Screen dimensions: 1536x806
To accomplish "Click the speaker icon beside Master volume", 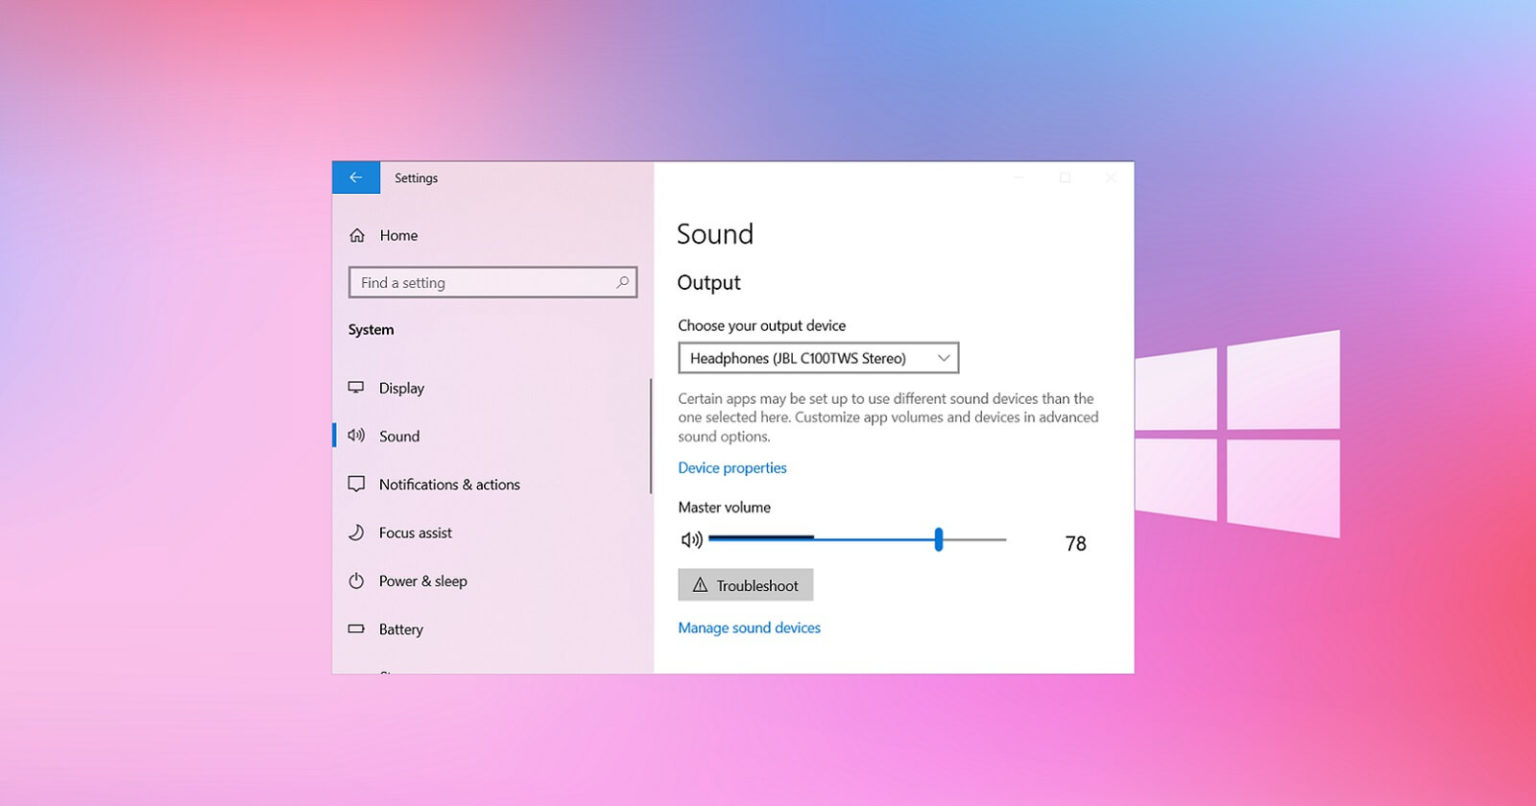I will tap(690, 539).
